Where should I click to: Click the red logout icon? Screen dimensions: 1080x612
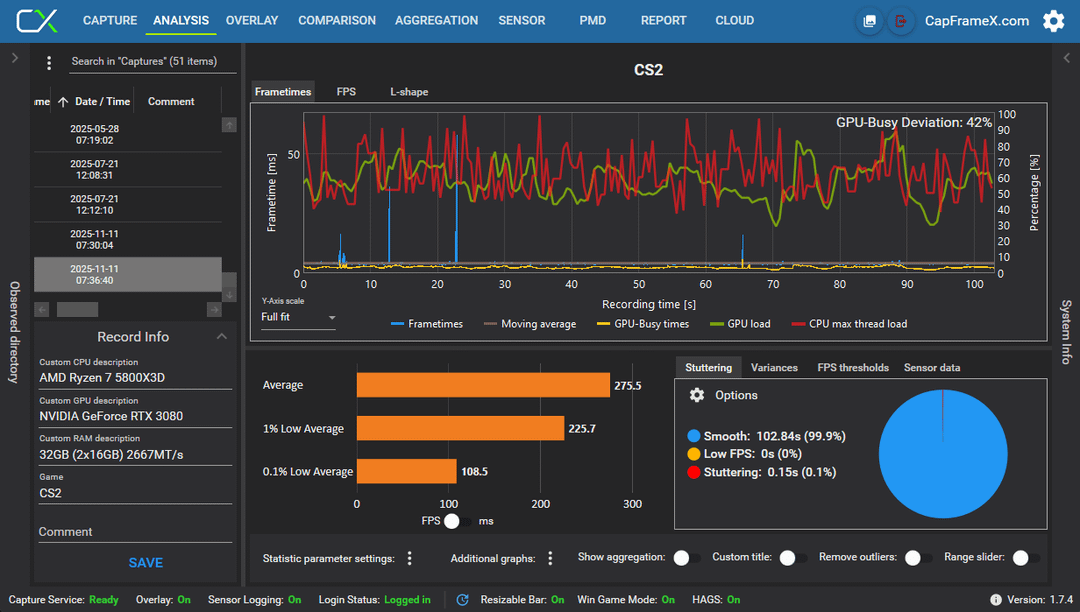coord(900,21)
